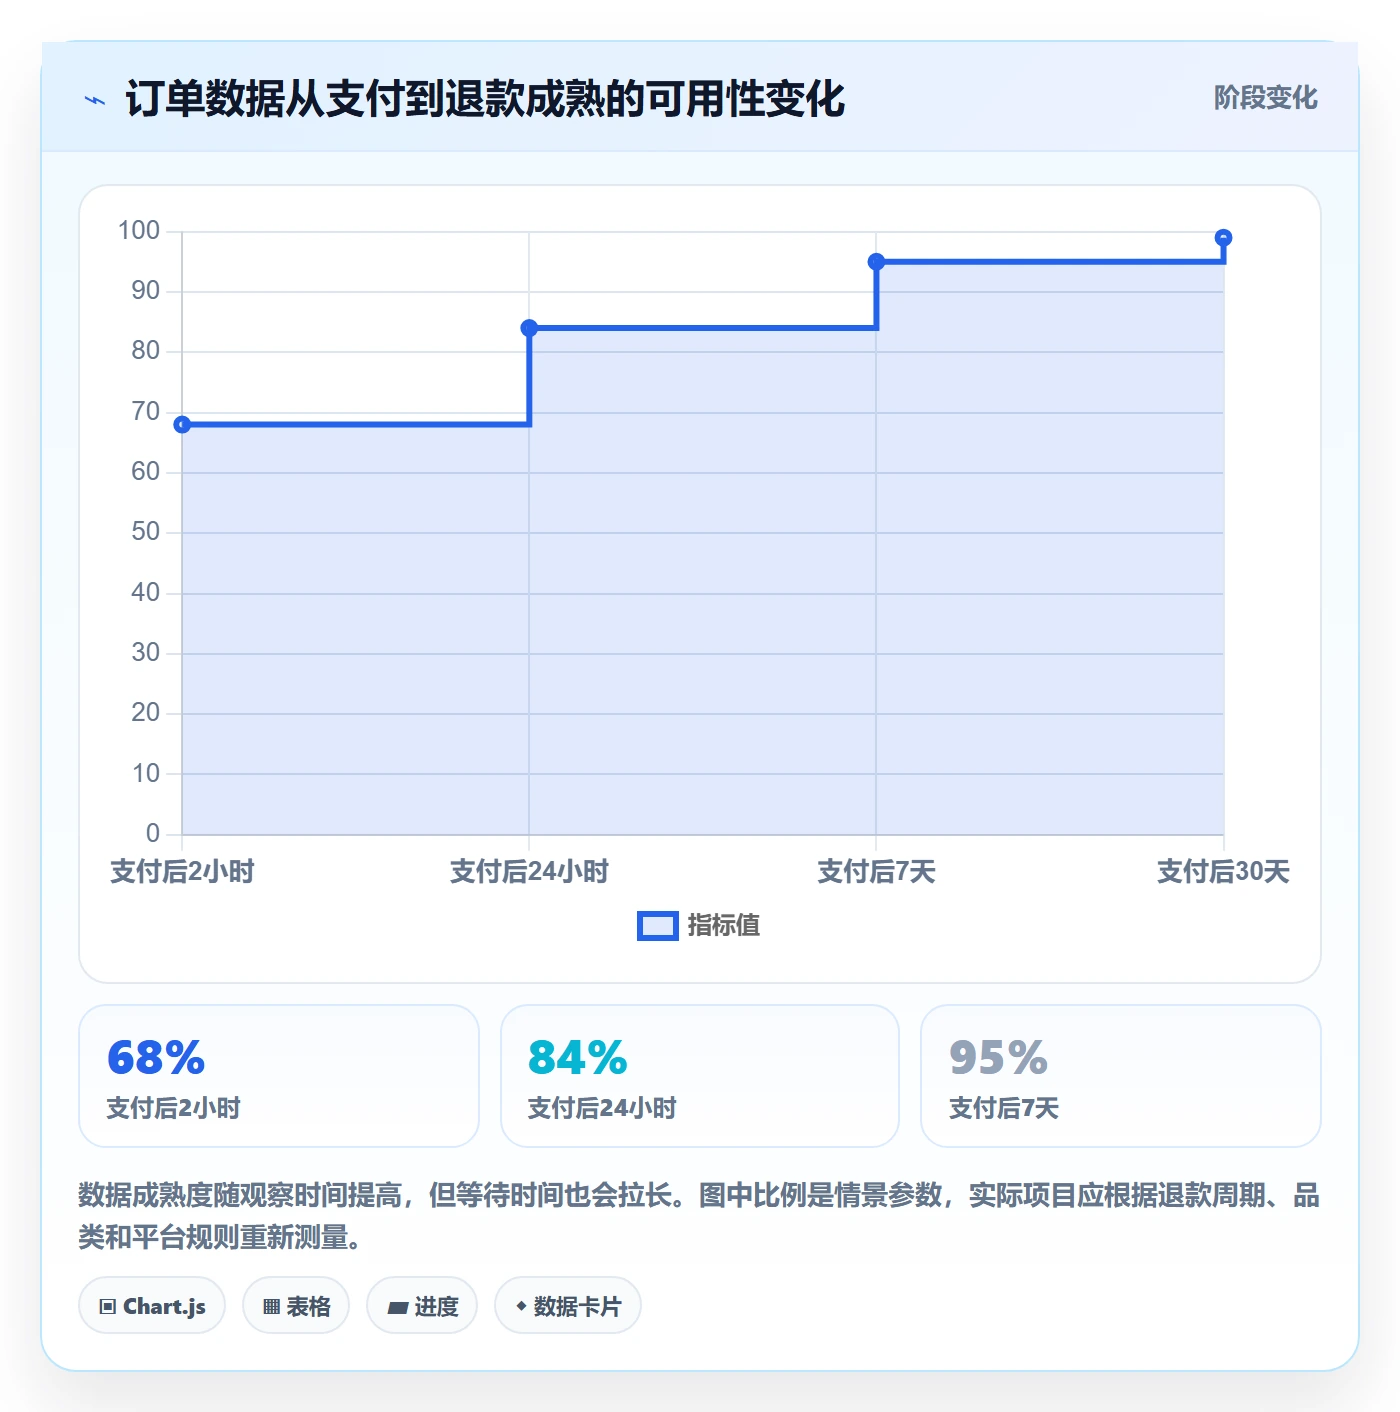The width and height of the screenshot is (1400, 1412).
Task: Click the diamond icon in the 数据卡片 chip
Action: click(x=521, y=1306)
